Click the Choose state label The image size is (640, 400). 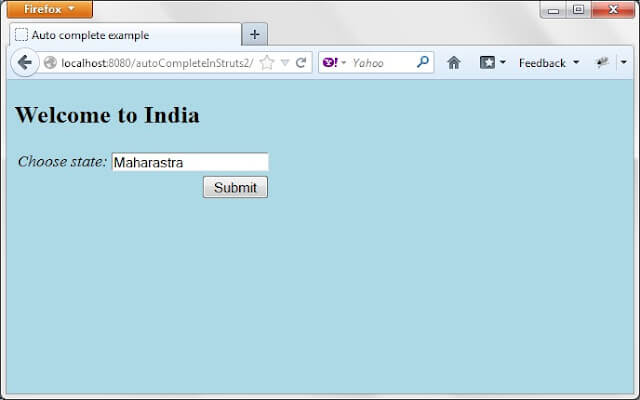[62, 162]
